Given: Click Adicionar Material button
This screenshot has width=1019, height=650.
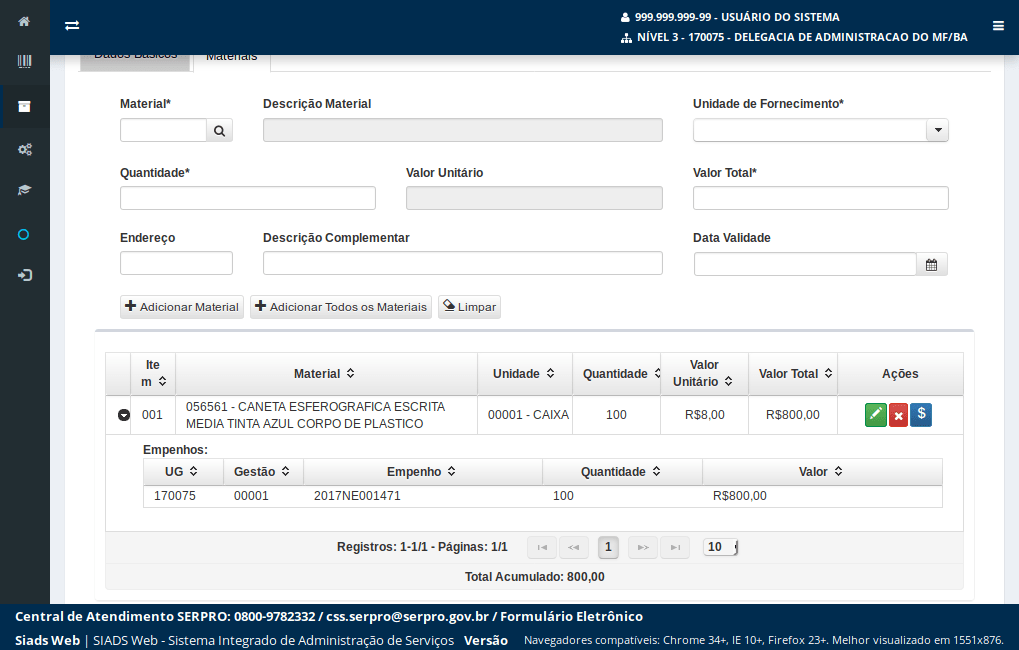Looking at the screenshot, I should (182, 307).
